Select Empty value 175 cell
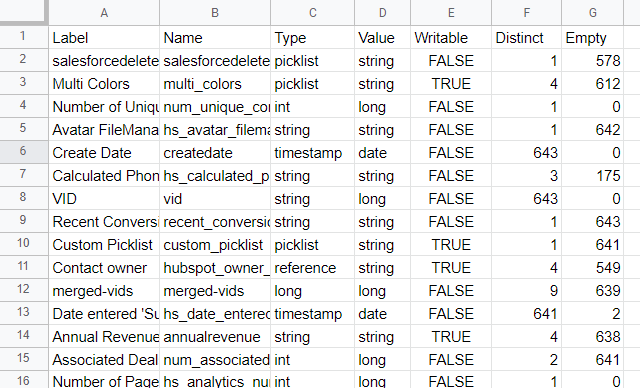This screenshot has width=640, height=388. [592, 175]
